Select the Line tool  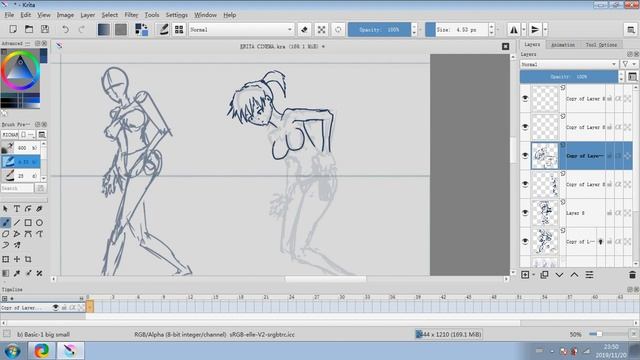17,223
